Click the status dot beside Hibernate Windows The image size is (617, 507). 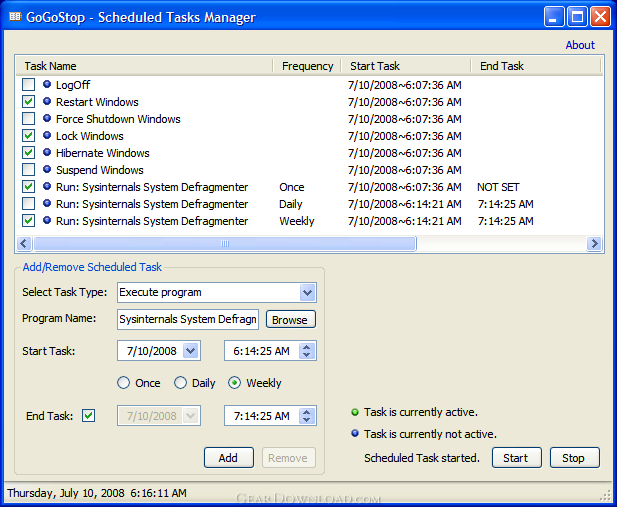[x=47, y=152]
